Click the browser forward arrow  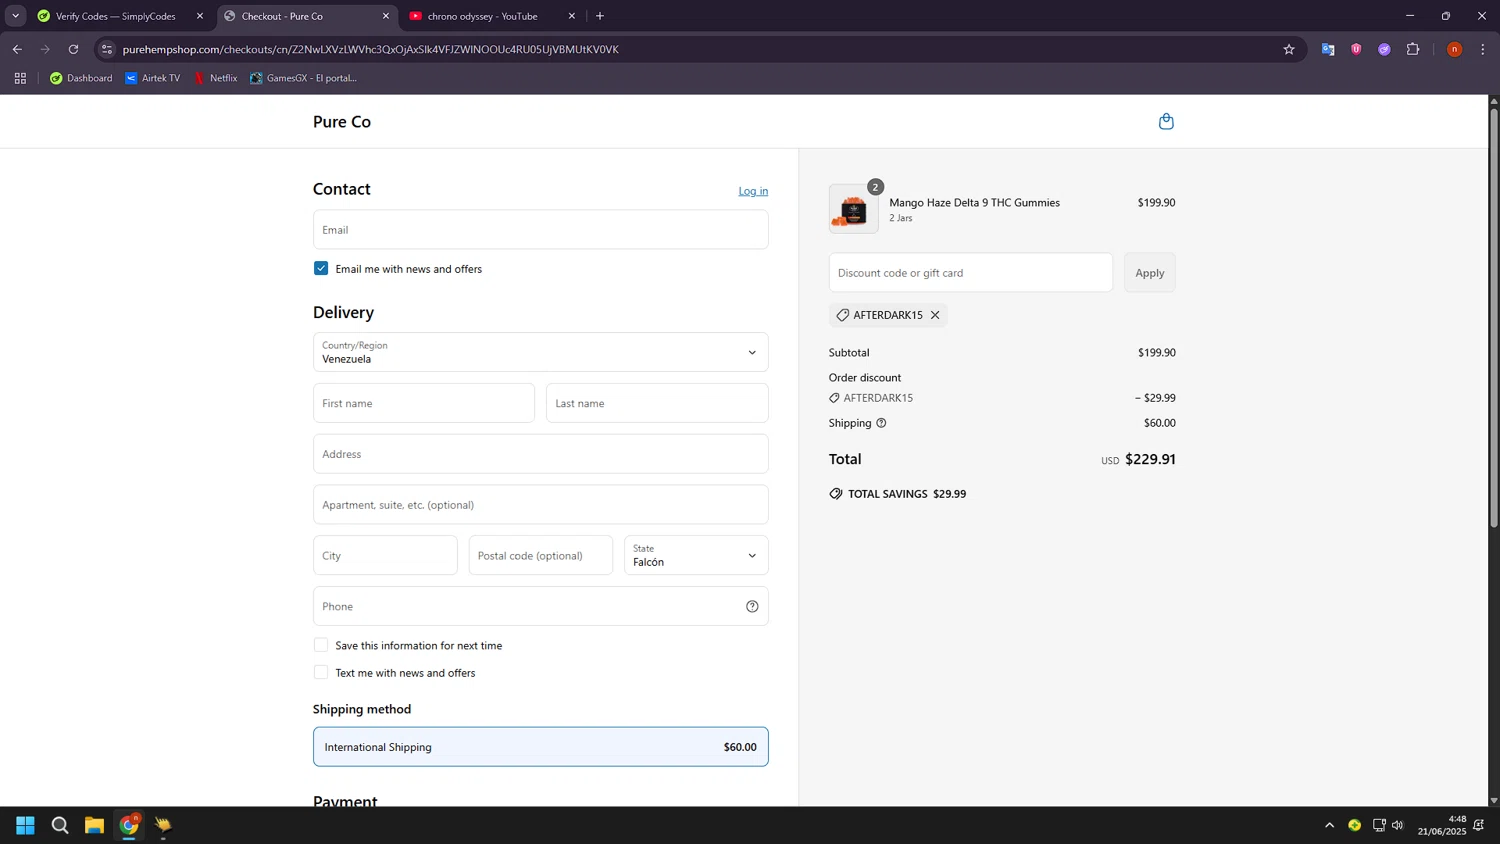tap(45, 49)
